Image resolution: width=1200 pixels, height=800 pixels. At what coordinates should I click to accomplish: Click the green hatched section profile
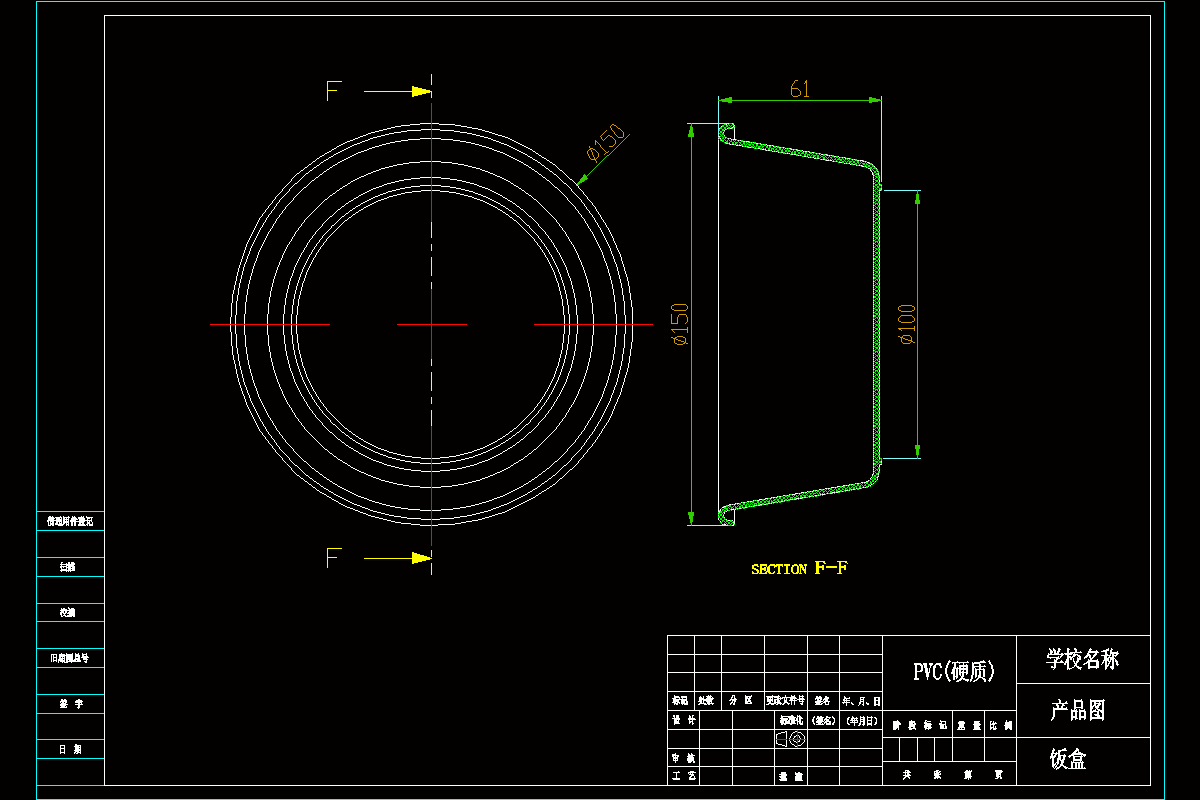tap(879, 324)
